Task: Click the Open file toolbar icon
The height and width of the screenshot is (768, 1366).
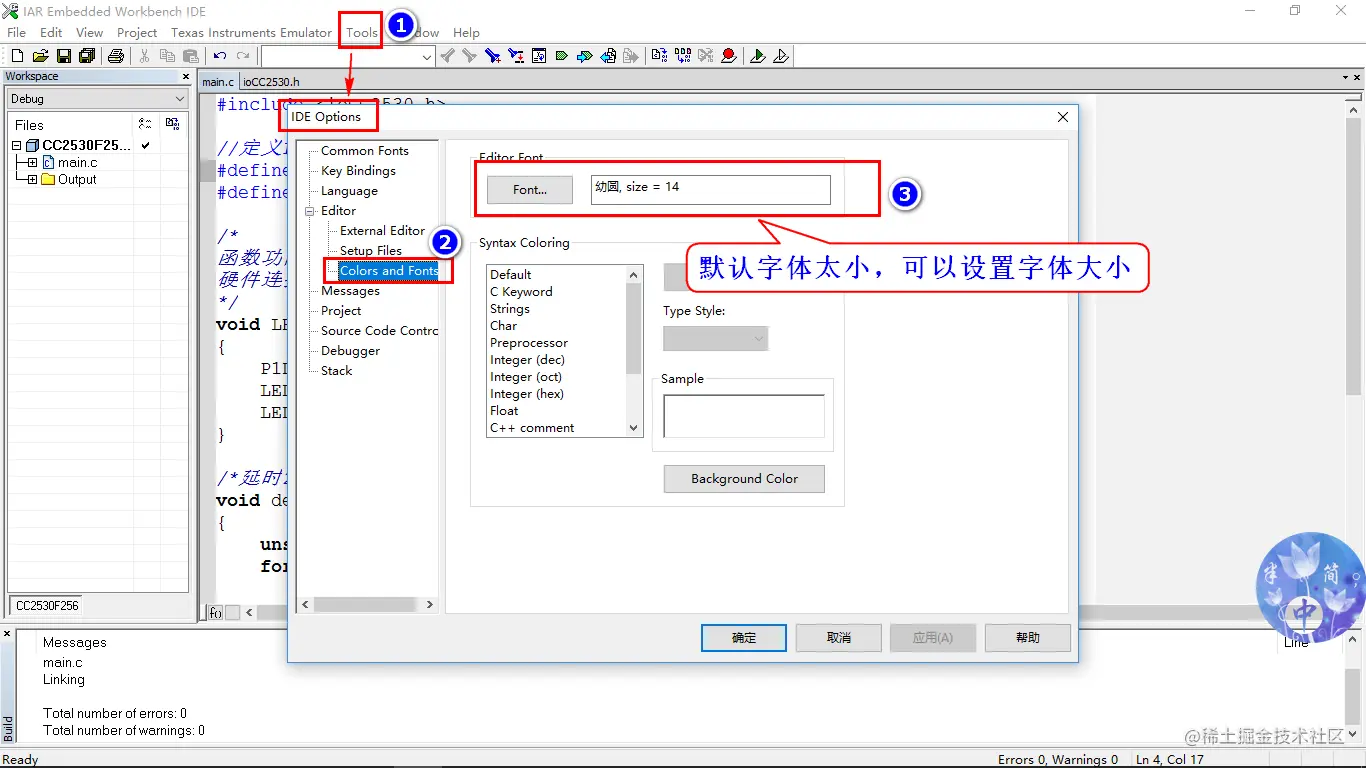Action: (40, 56)
